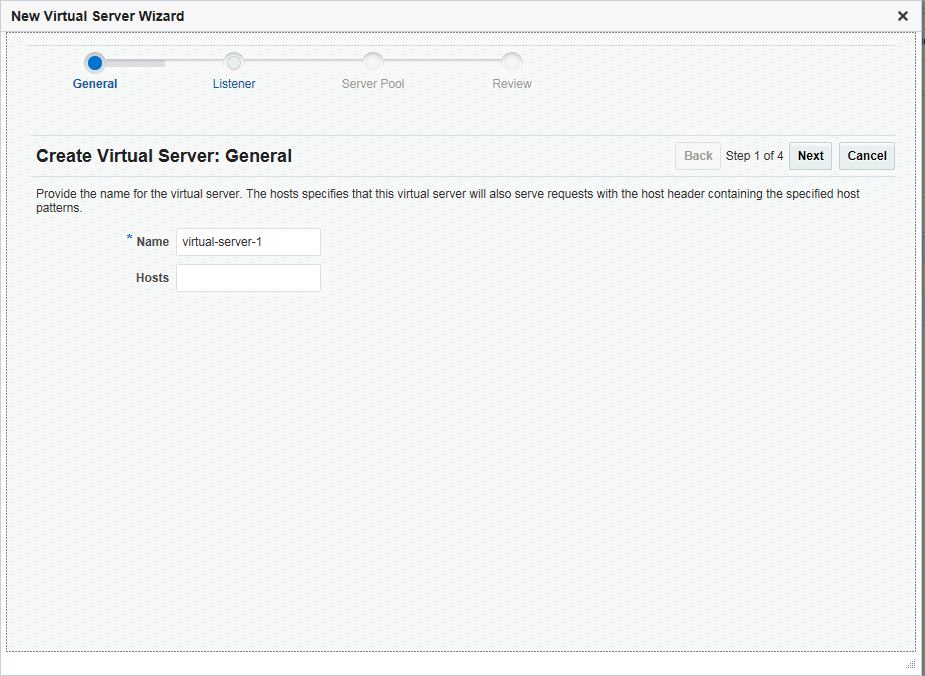Select the Review step circle indicator
This screenshot has height=676, width=925.
[x=512, y=63]
